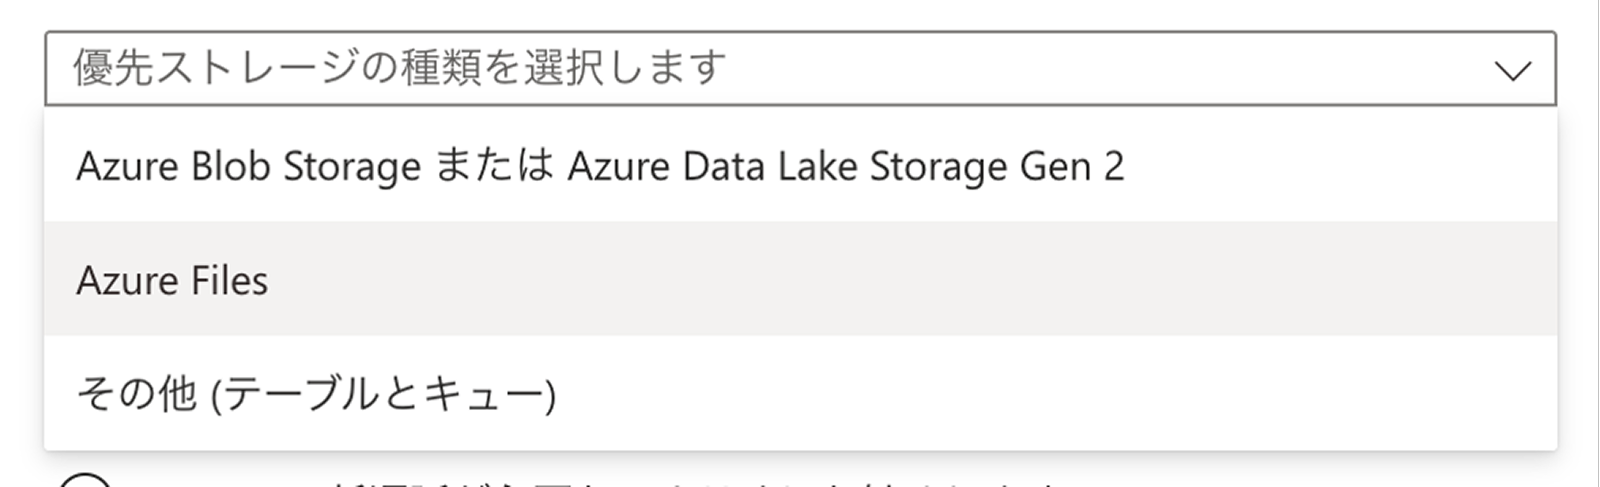Select Azure Blob Storage または Azure Data Lake Storage Gen 2

pyautogui.click(x=600, y=166)
